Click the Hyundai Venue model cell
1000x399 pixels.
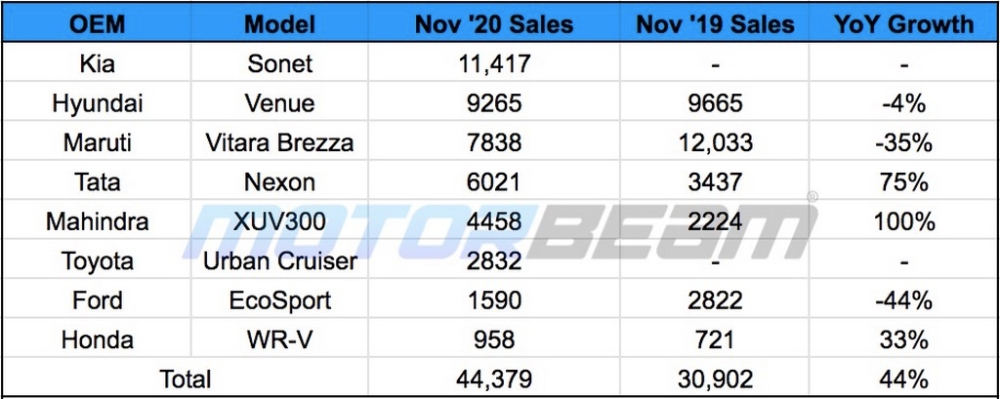pos(279,103)
